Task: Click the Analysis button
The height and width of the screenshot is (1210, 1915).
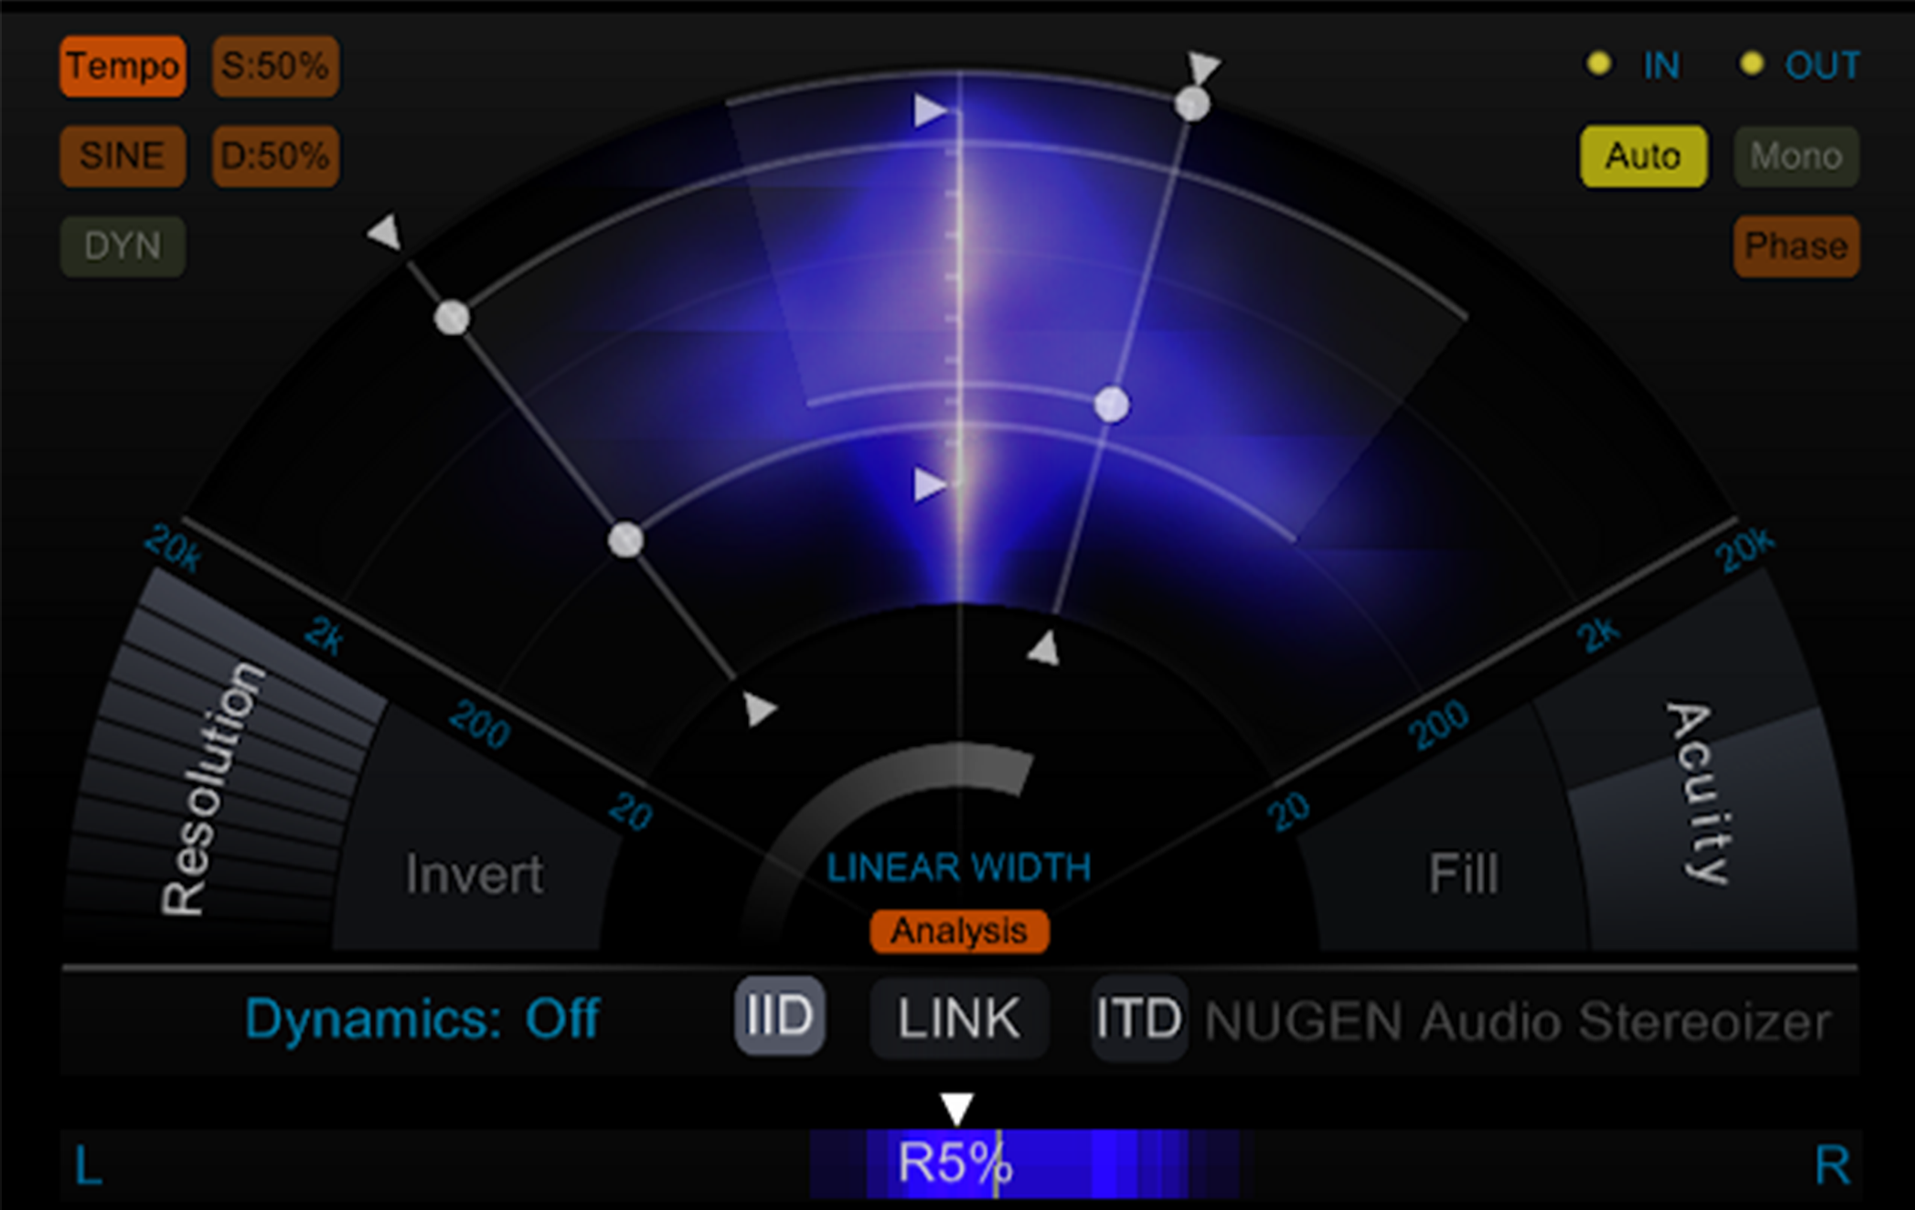Action: click(959, 931)
